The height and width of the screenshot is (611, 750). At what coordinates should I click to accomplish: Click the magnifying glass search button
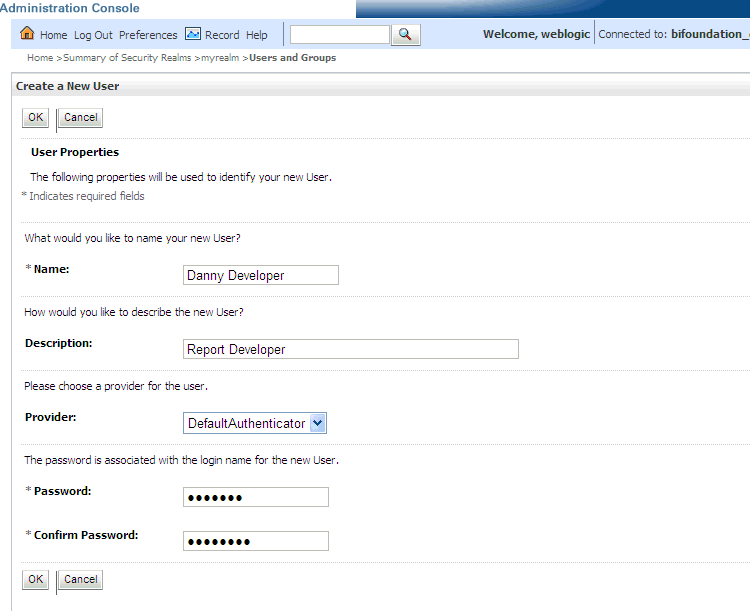(406, 35)
